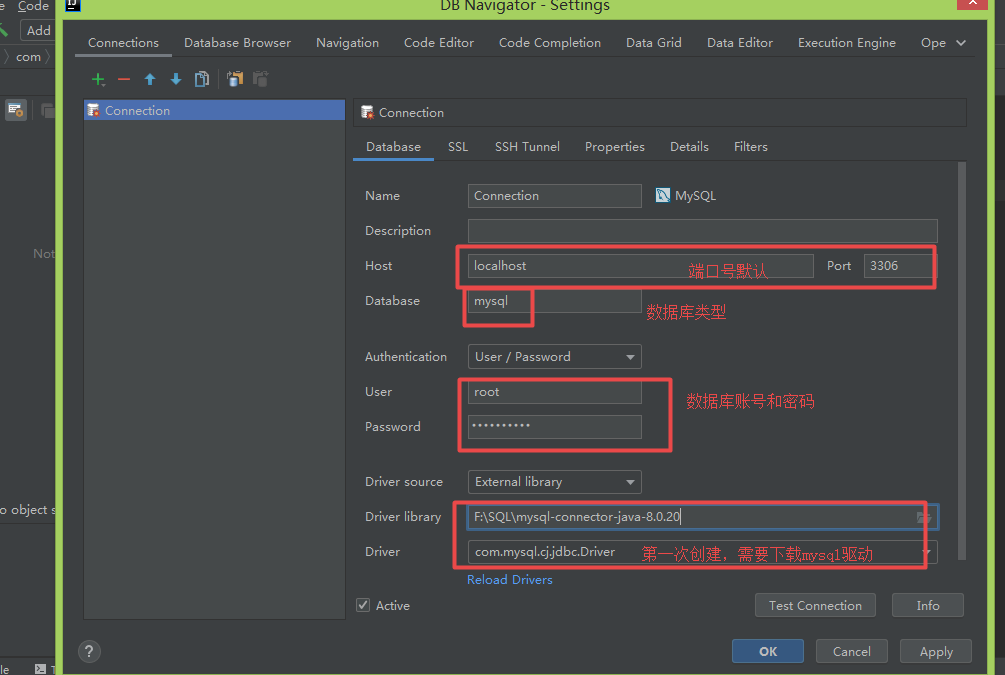Open the Code menu in the IDE window

tap(33, 6)
